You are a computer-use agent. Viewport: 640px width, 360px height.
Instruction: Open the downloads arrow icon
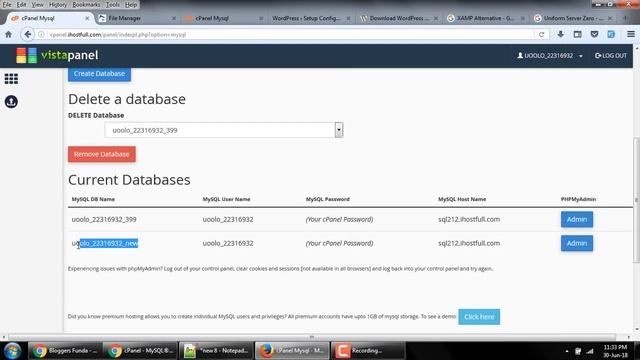(x=560, y=35)
